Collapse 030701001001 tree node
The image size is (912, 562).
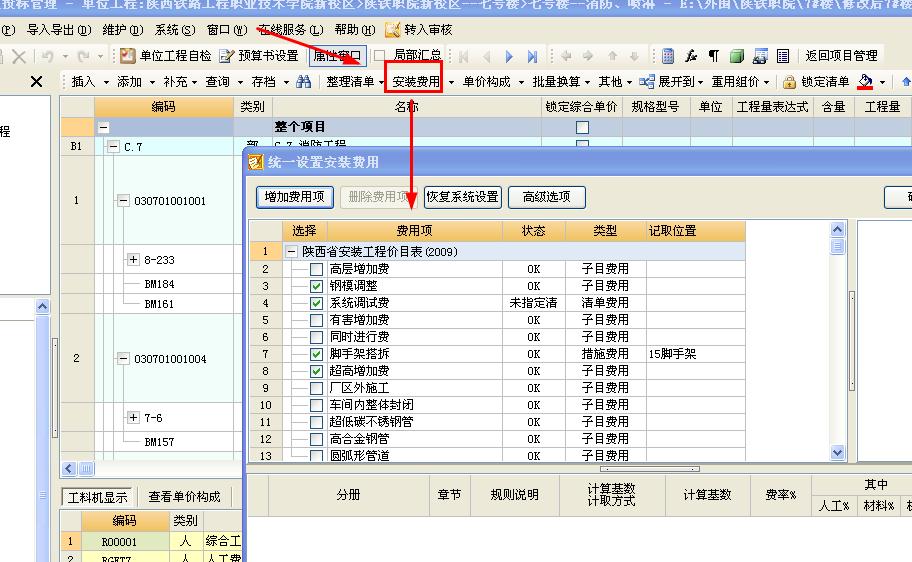[123, 201]
